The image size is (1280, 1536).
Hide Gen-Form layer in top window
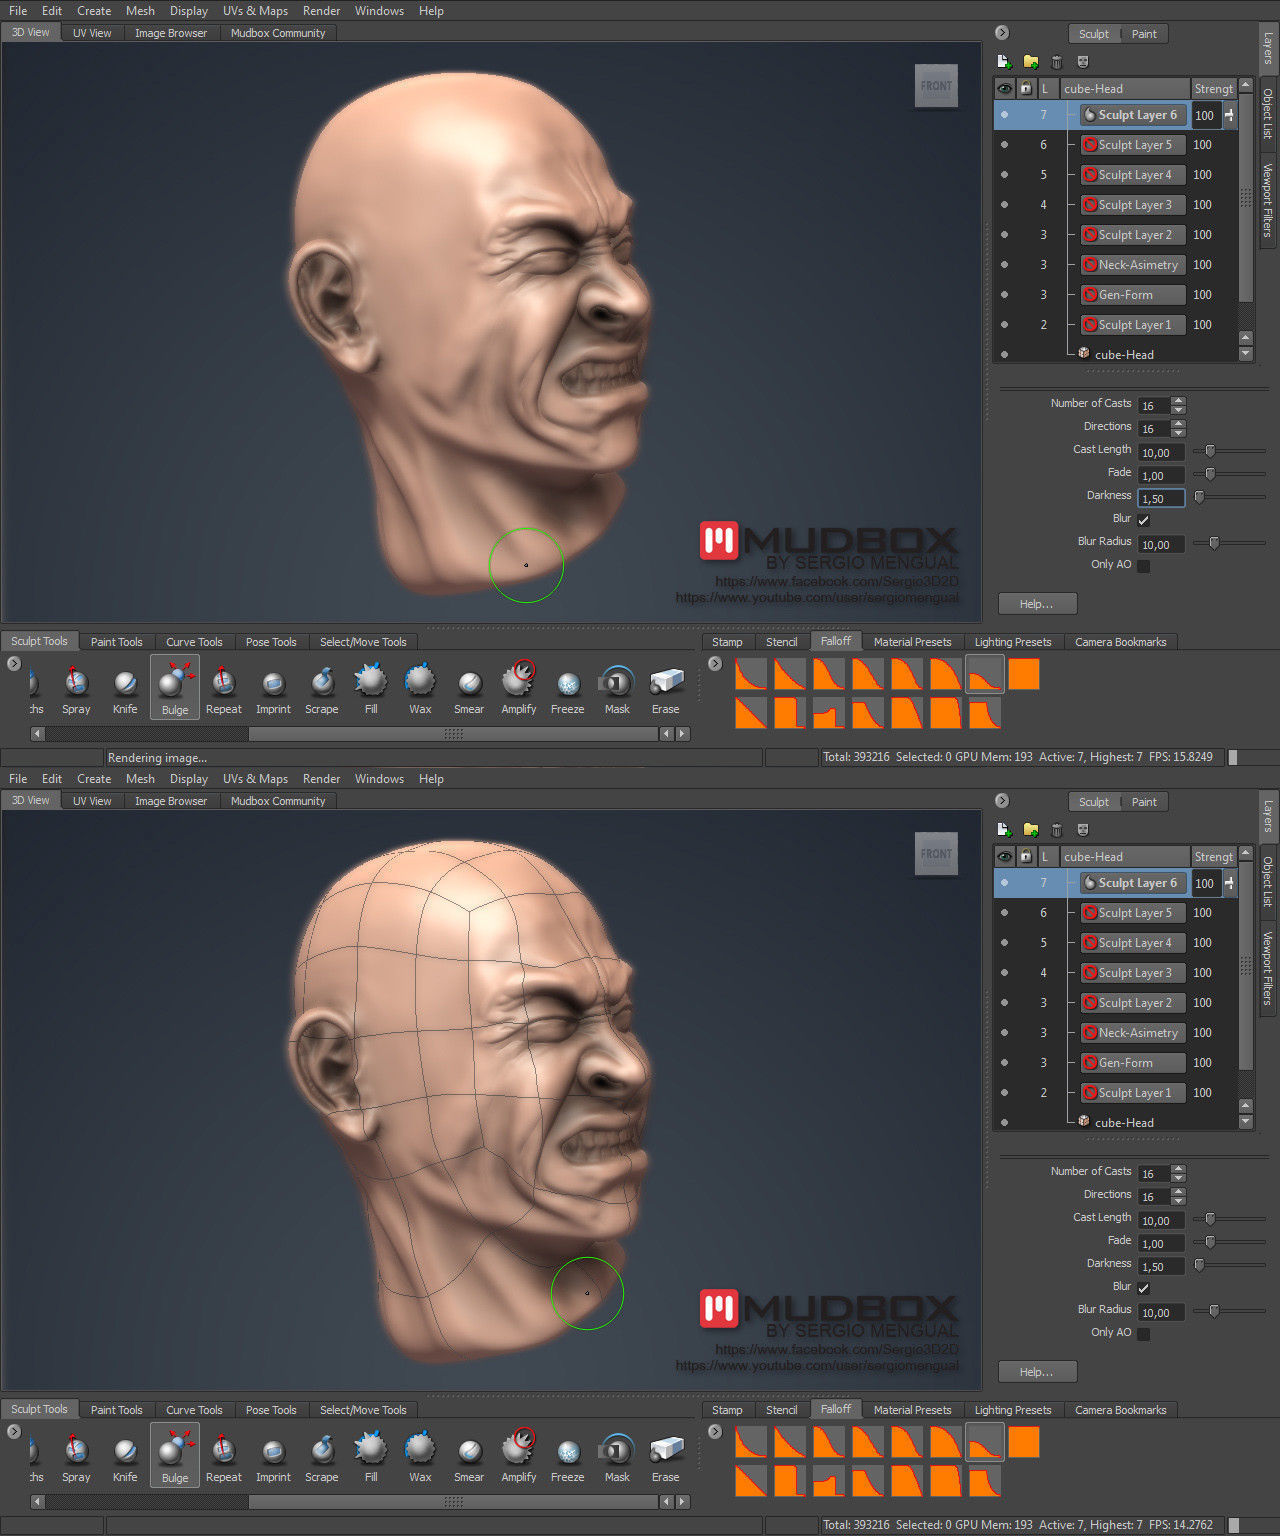click(1004, 295)
